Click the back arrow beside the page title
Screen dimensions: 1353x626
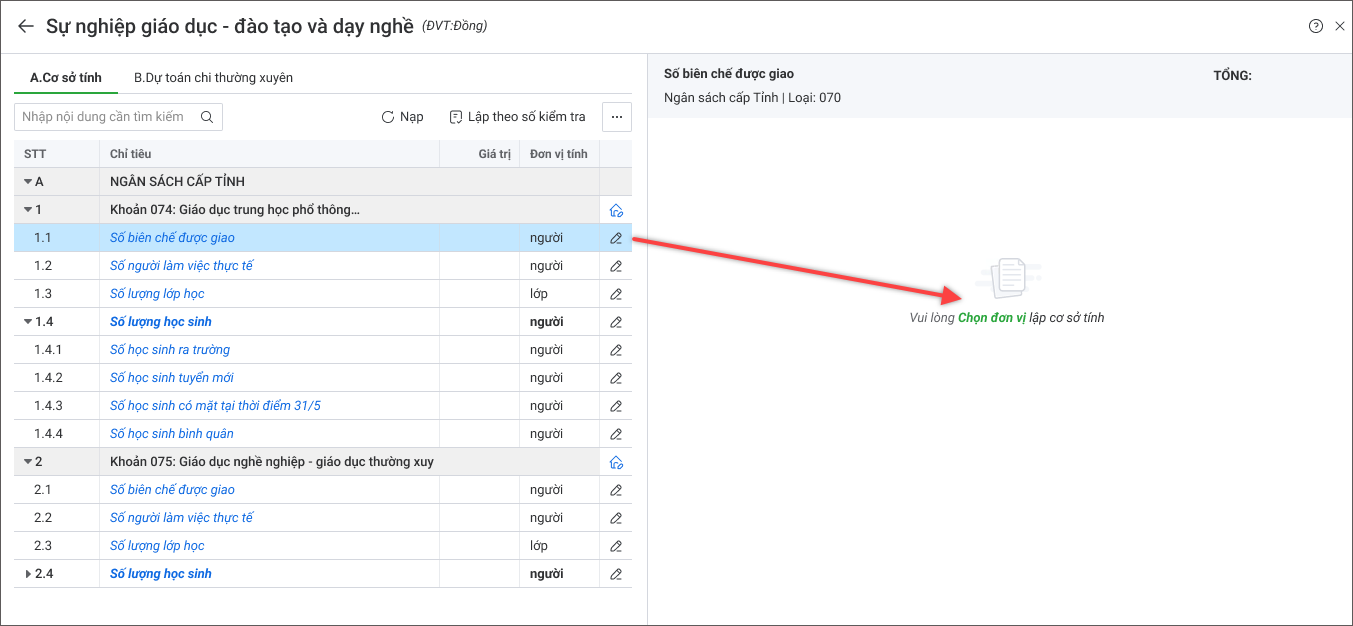pos(26,26)
